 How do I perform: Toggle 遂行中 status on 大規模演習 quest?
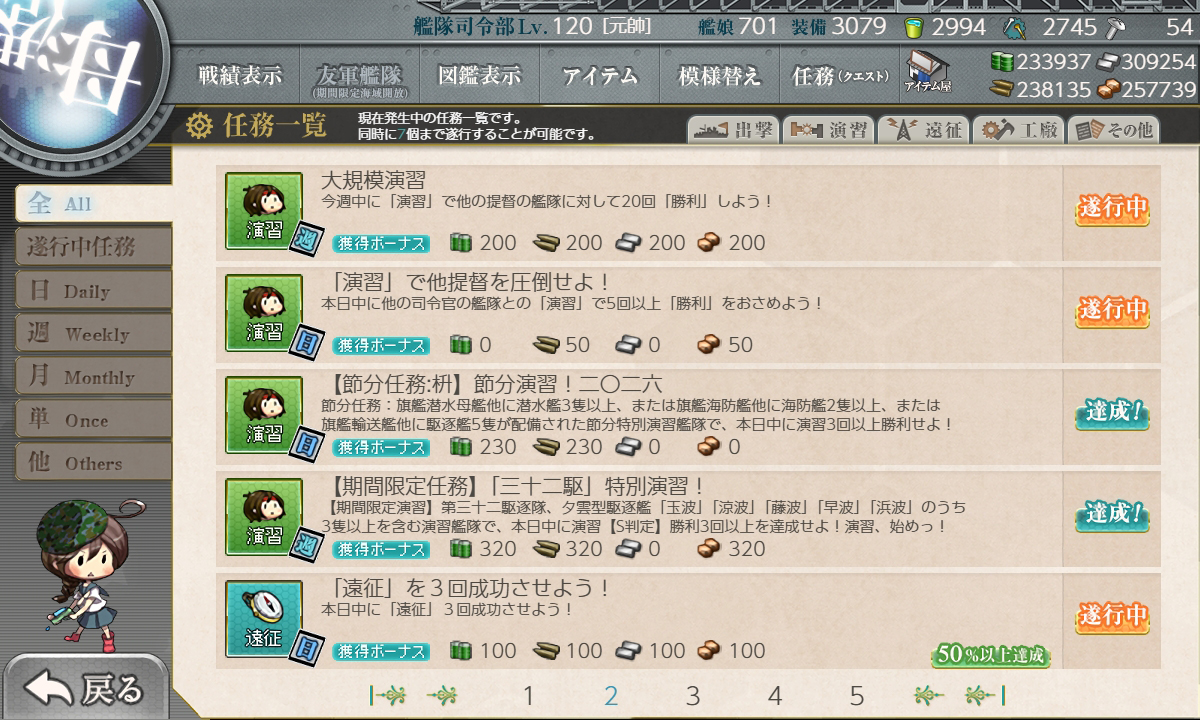pyautogui.click(x=1112, y=209)
